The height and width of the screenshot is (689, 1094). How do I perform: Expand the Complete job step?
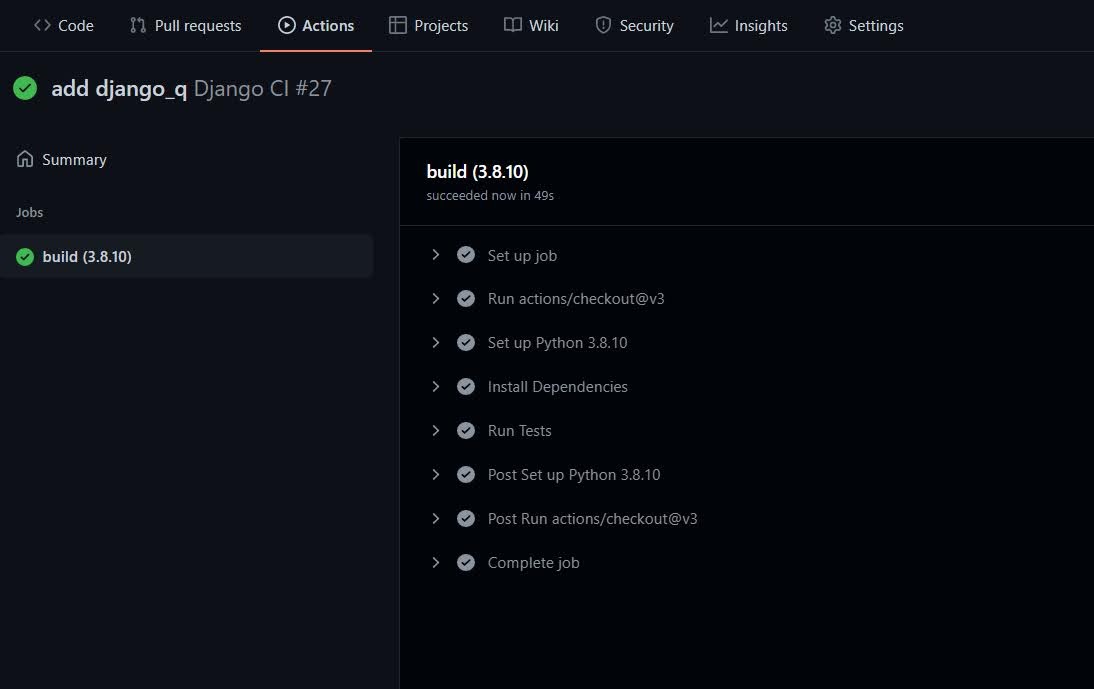[x=435, y=562]
